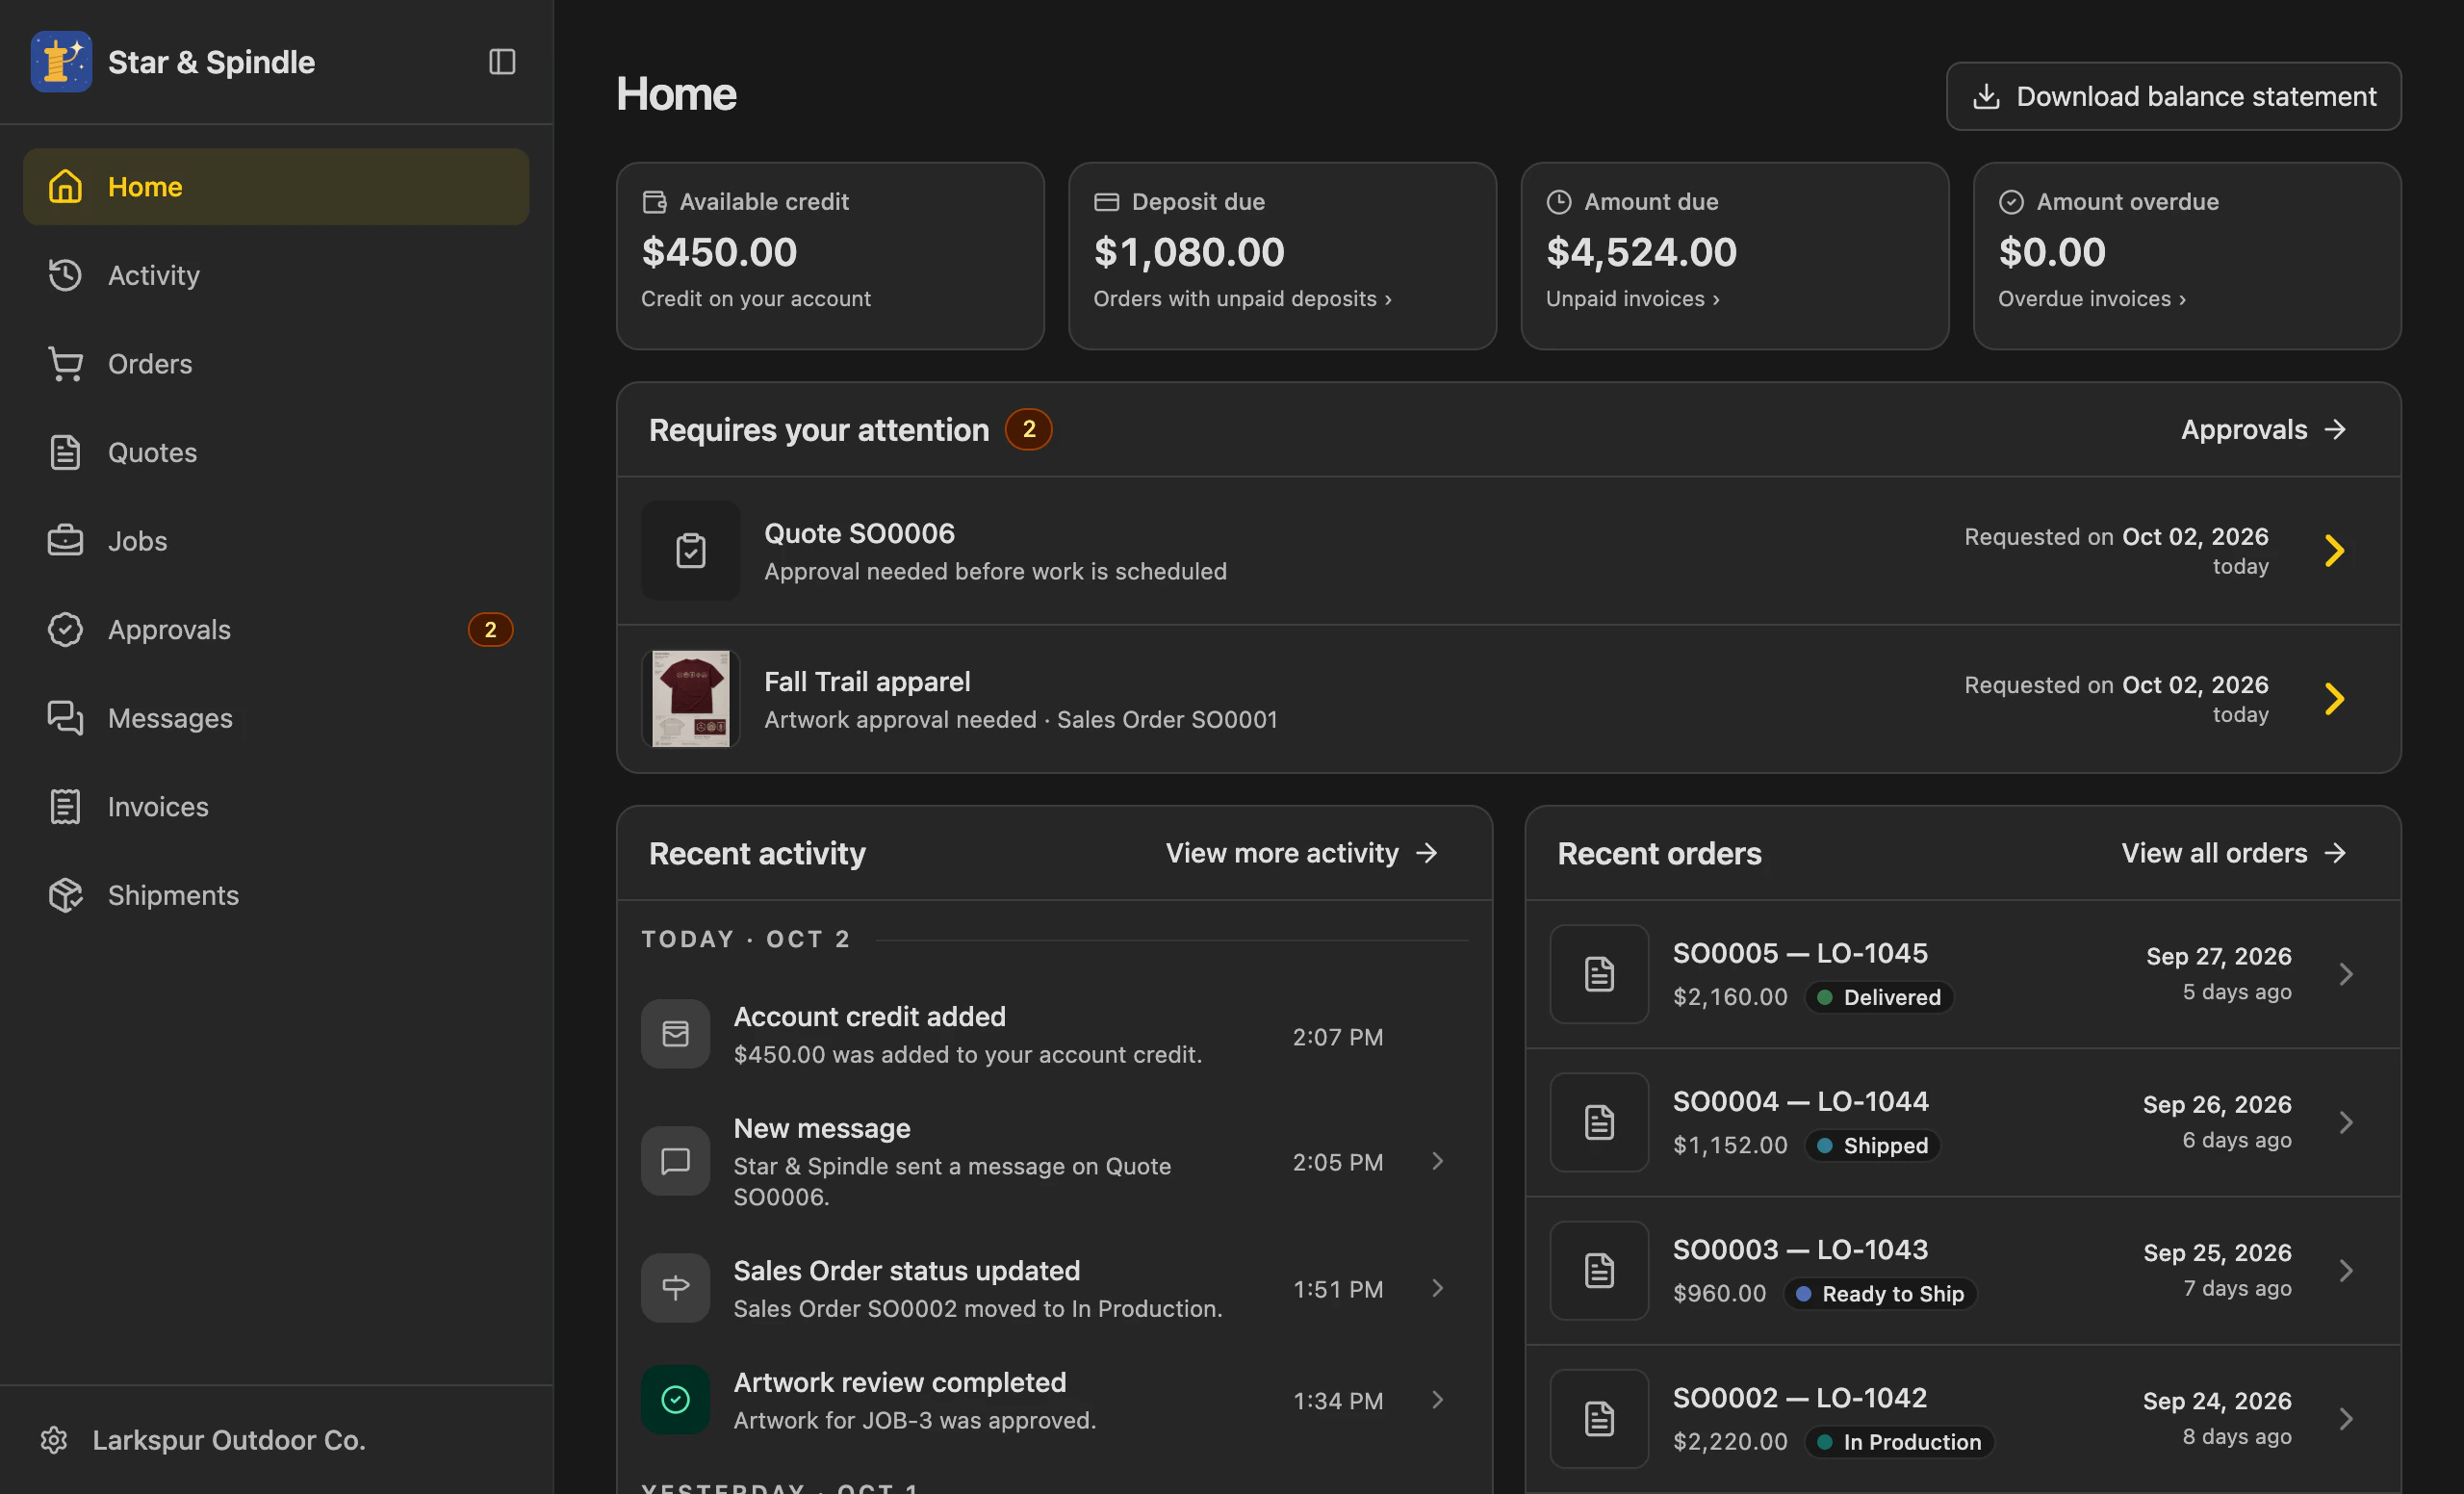The height and width of the screenshot is (1494, 2464).
Task: Expand Quote SO0006 row yellow chevron
Action: [x=2334, y=551]
